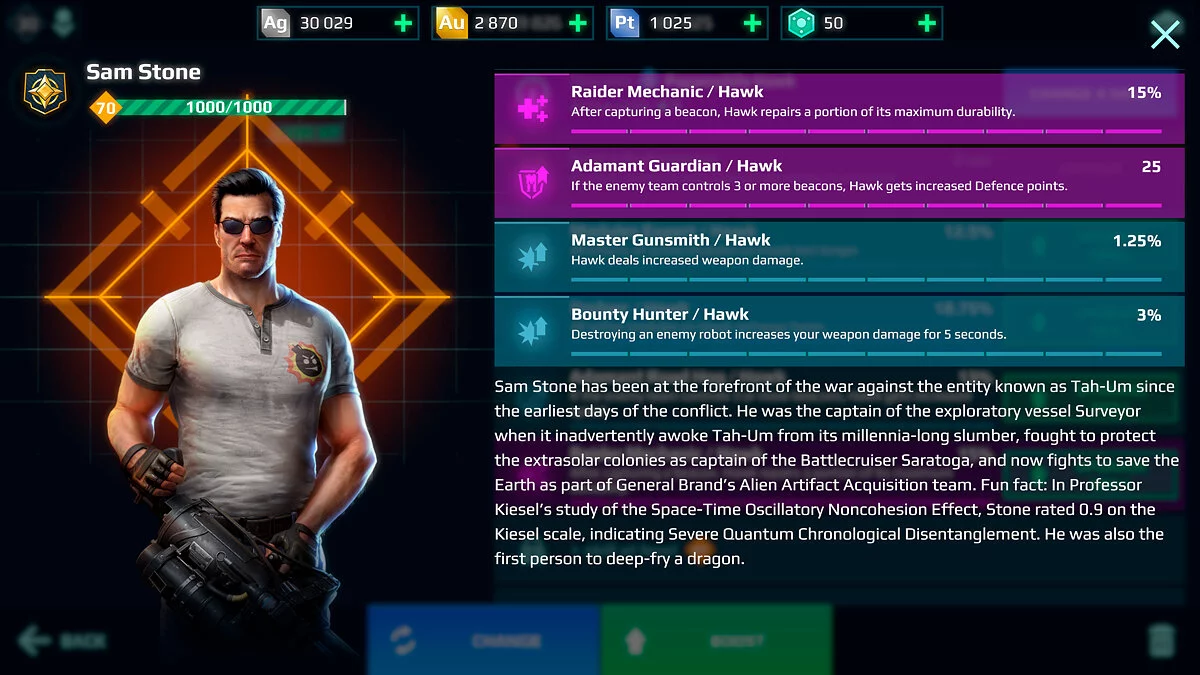Click the Back arrow button

62,640
